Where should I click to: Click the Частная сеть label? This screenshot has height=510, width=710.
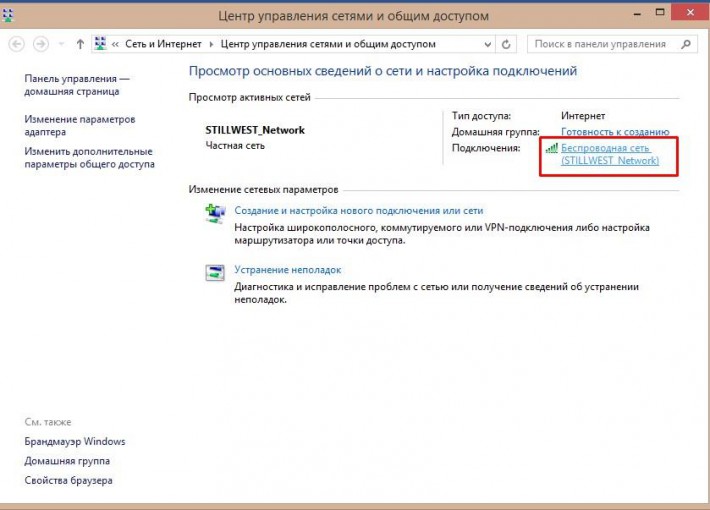tap(235, 146)
